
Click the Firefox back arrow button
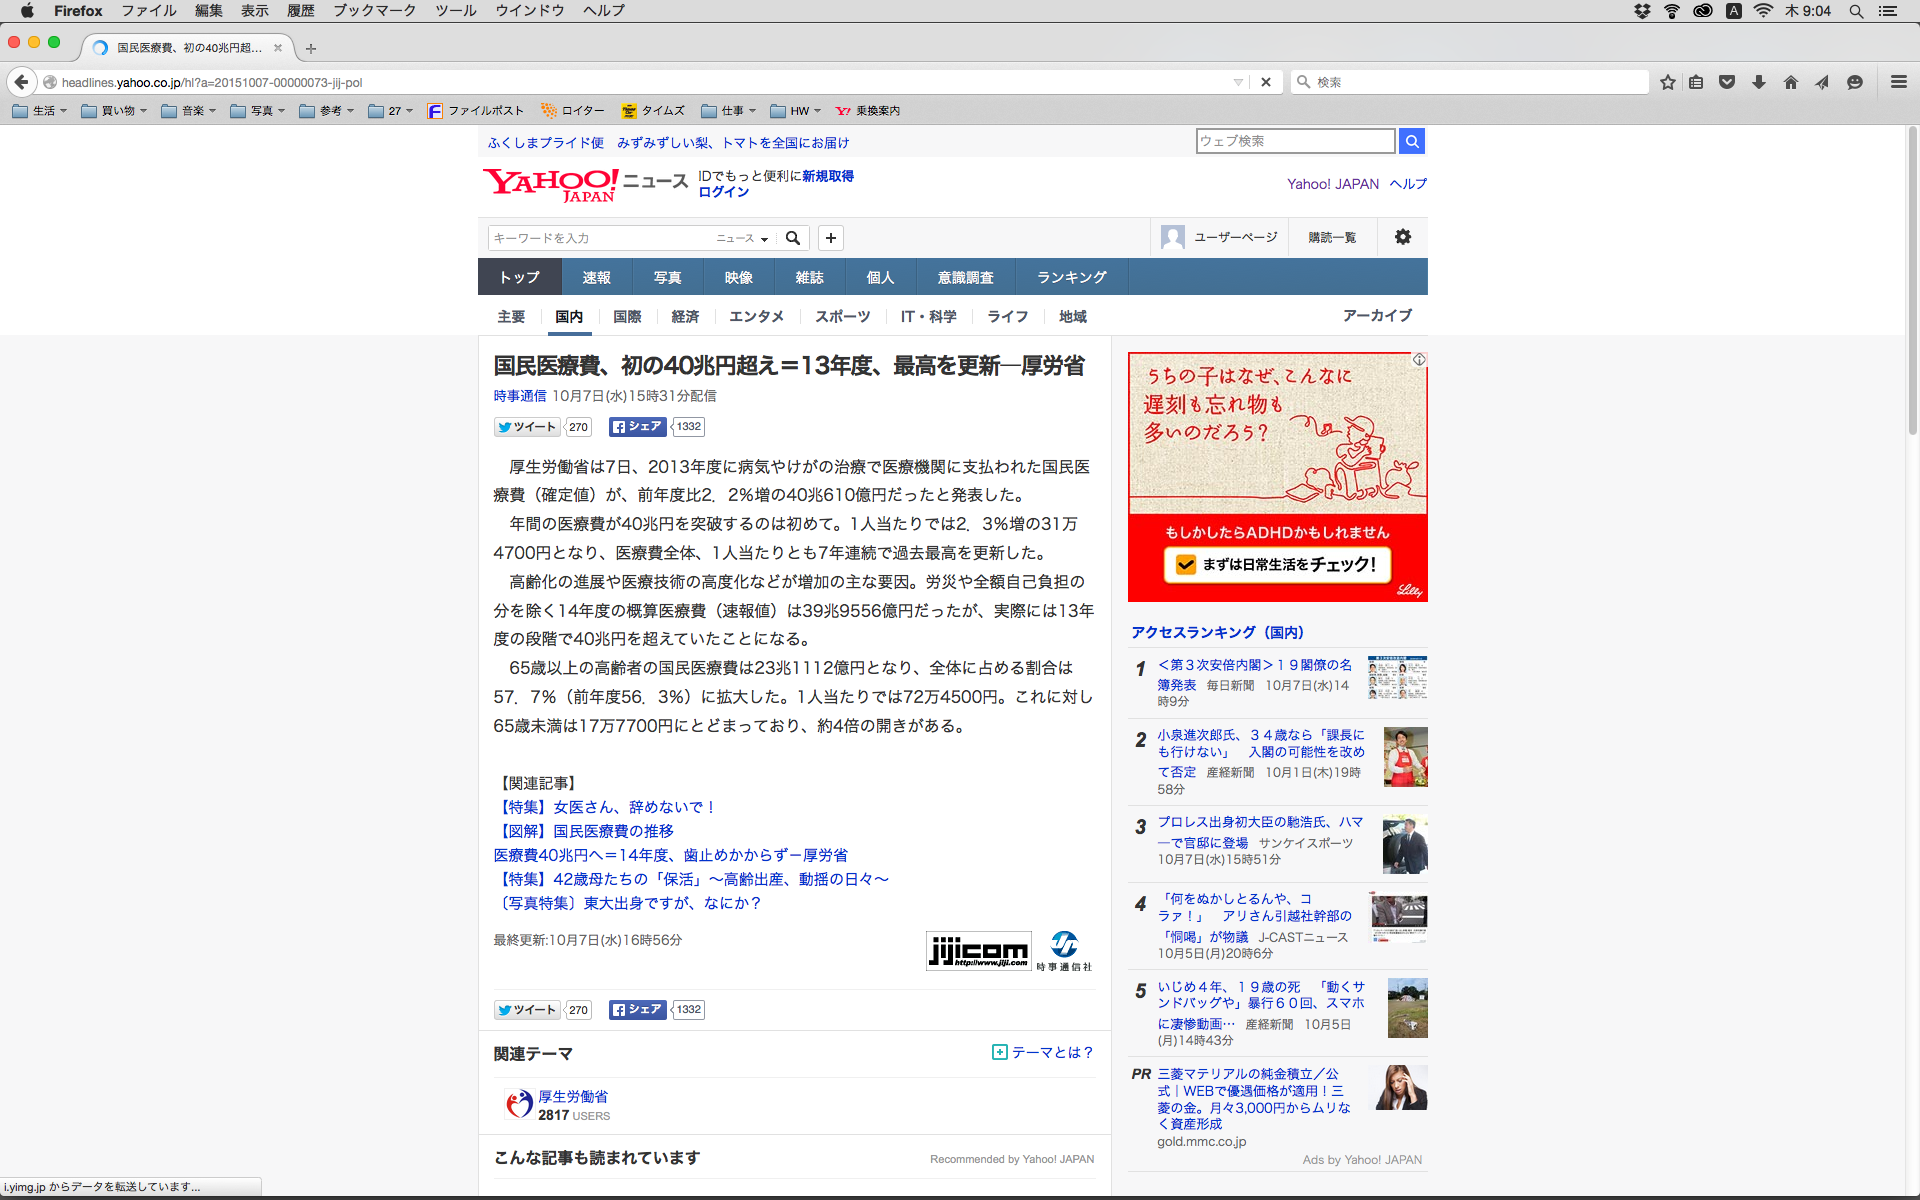click(22, 82)
